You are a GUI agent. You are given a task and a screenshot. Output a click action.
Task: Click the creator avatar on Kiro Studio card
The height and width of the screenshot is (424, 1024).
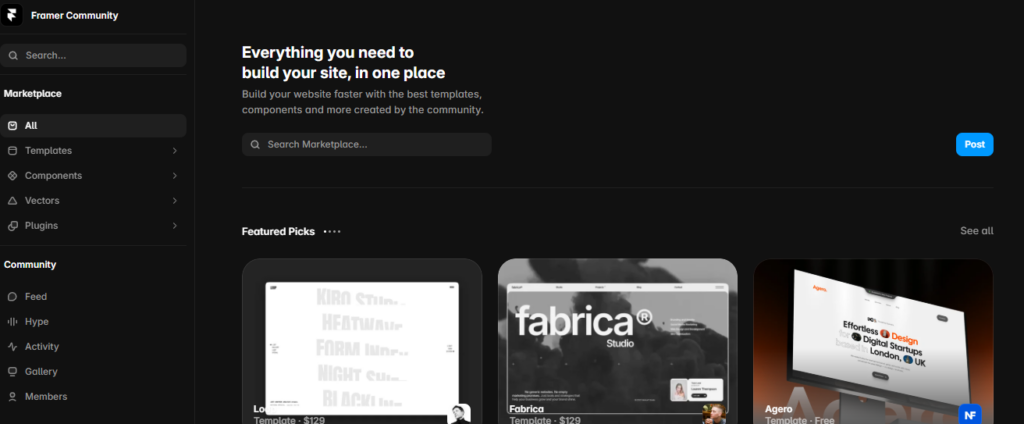458,414
